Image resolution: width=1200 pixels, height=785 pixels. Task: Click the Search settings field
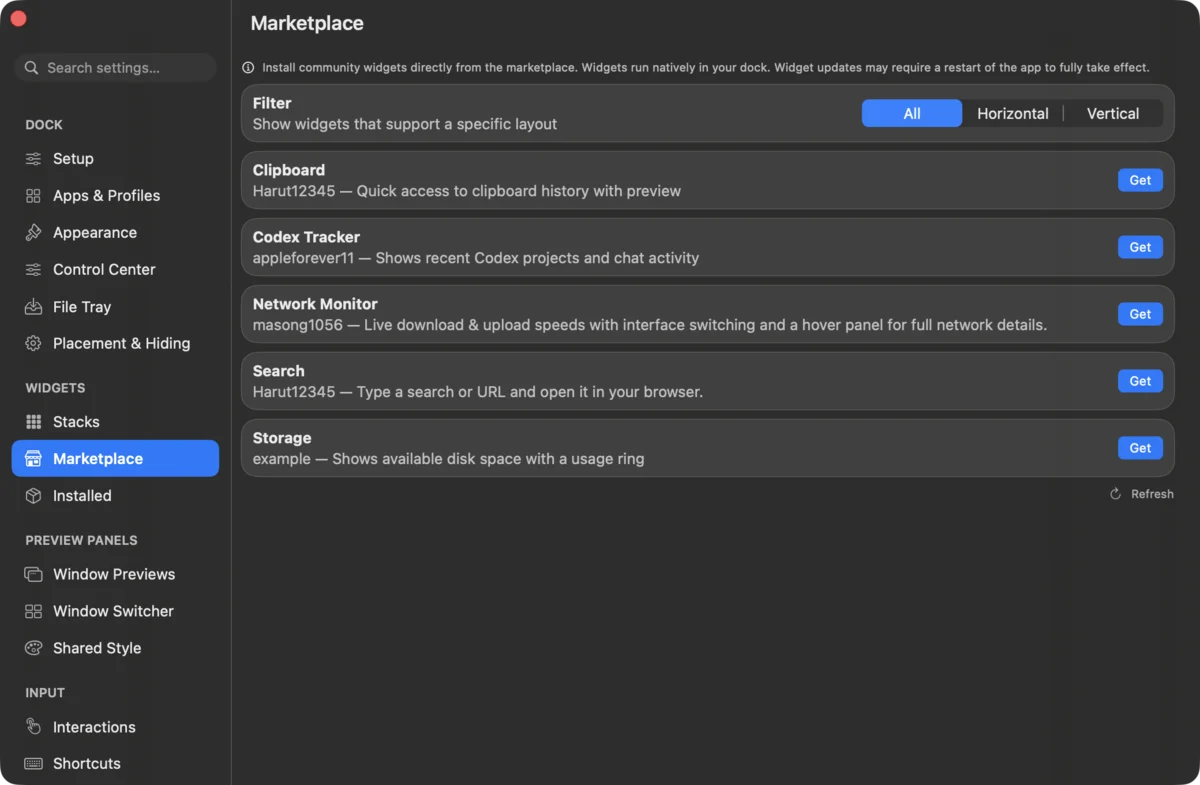(115, 68)
